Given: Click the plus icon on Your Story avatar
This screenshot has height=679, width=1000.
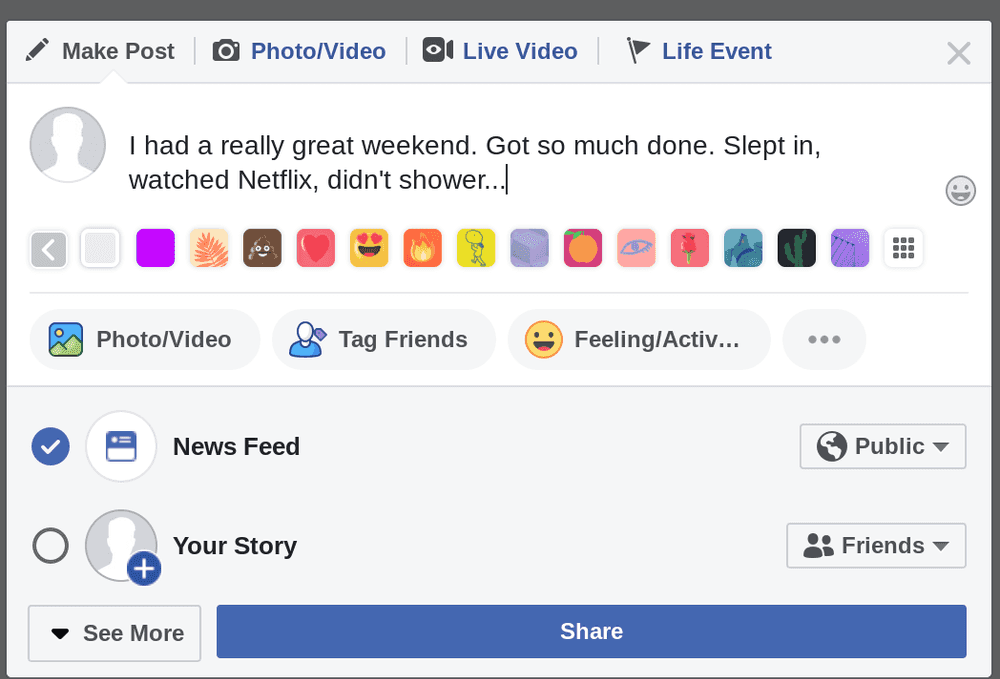Looking at the screenshot, I should pos(144,569).
